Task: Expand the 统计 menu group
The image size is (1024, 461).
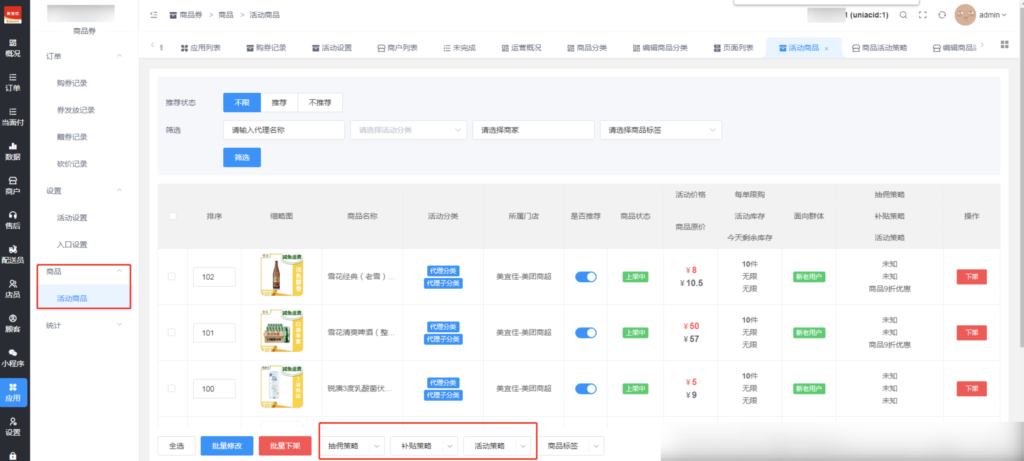Action: (119, 325)
